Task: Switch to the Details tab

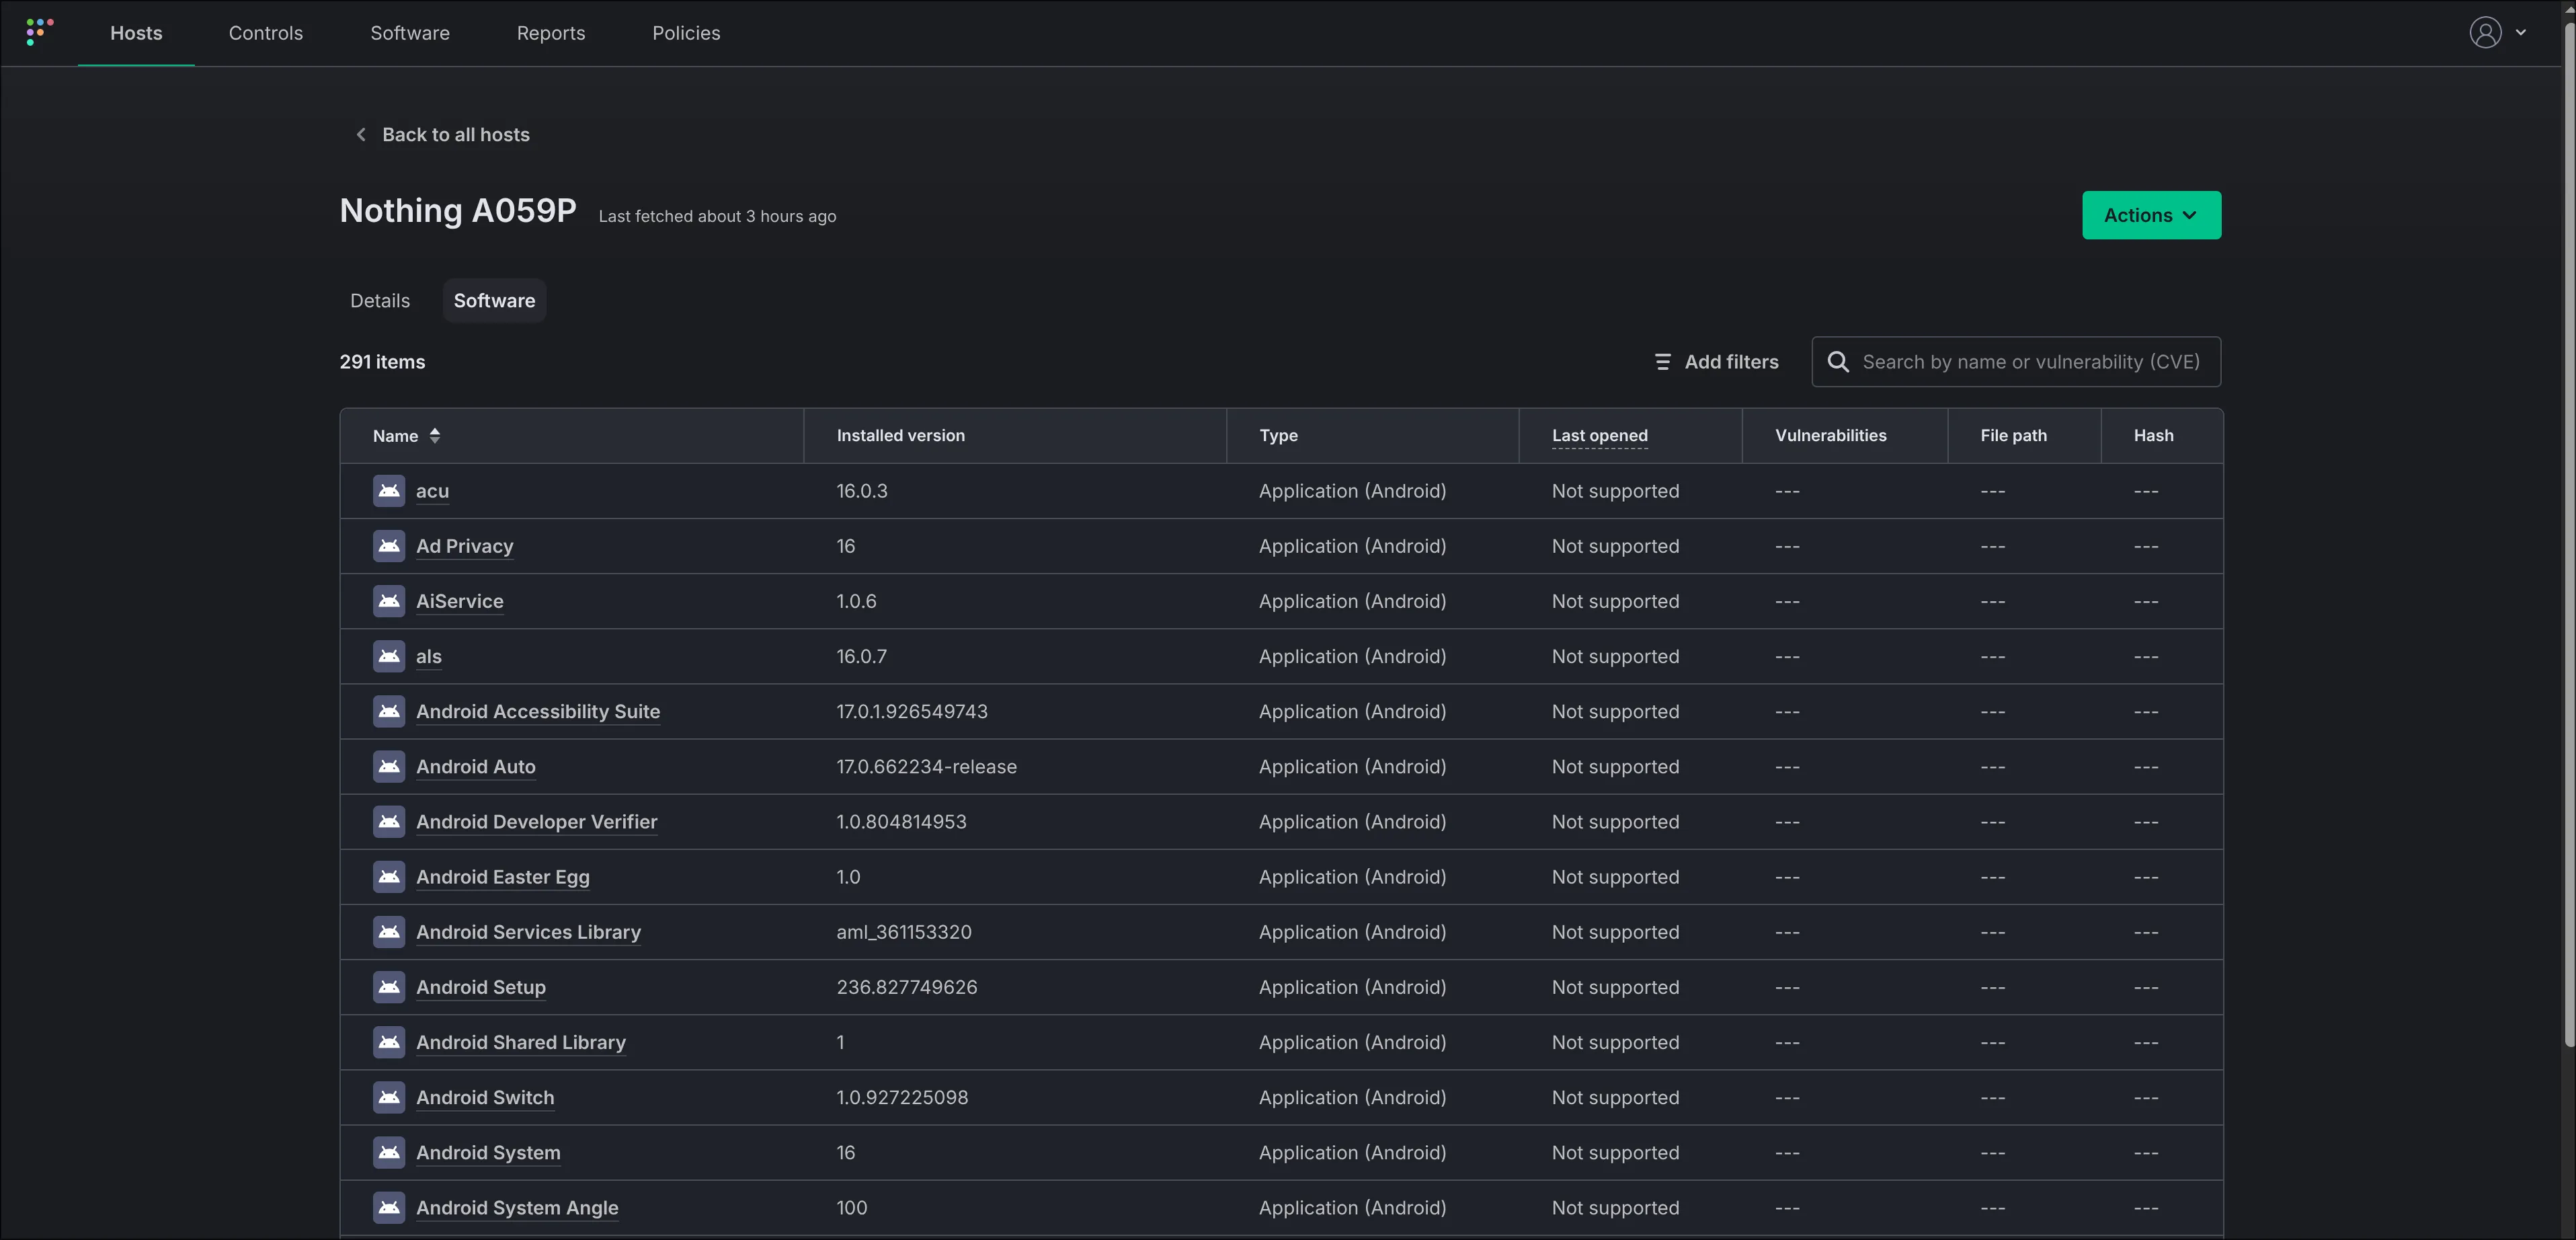Action: tap(380, 300)
